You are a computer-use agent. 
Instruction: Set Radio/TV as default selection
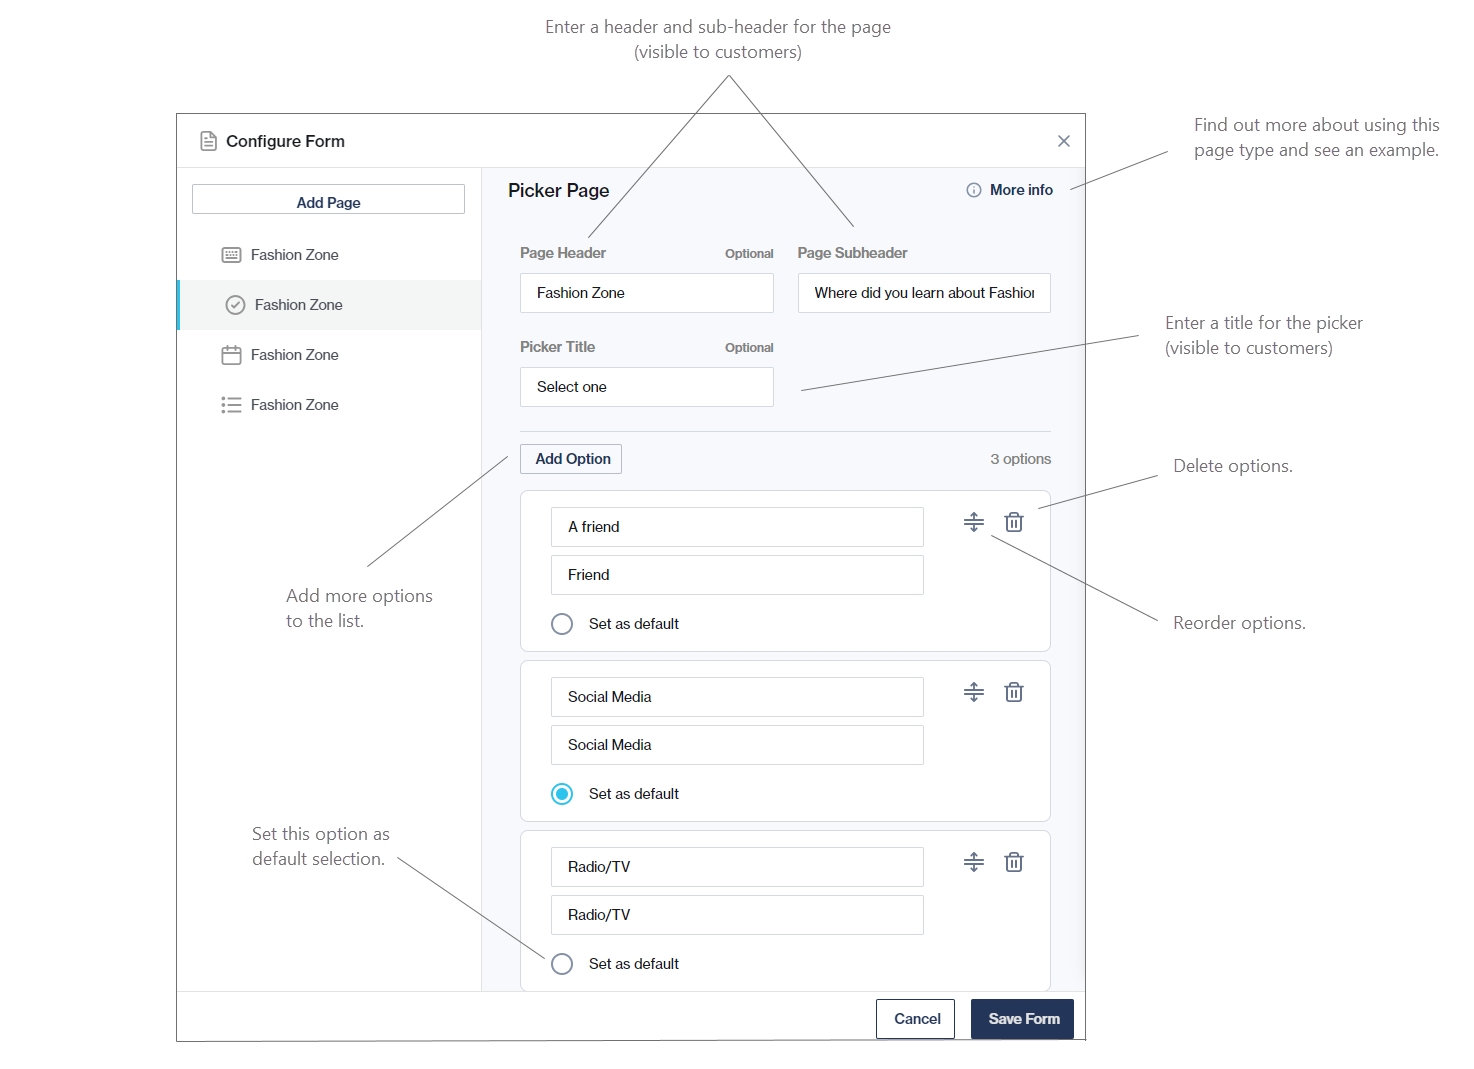[x=562, y=964]
